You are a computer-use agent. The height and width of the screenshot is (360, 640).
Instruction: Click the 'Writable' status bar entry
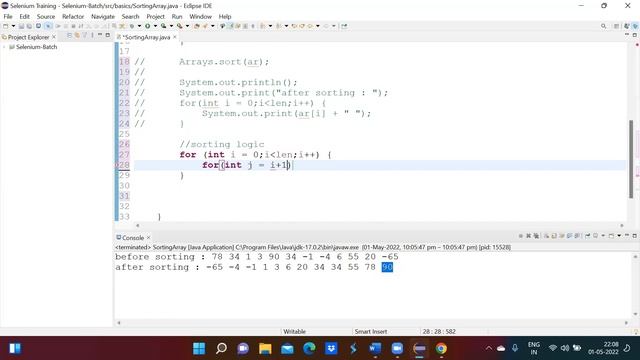tap(294, 331)
